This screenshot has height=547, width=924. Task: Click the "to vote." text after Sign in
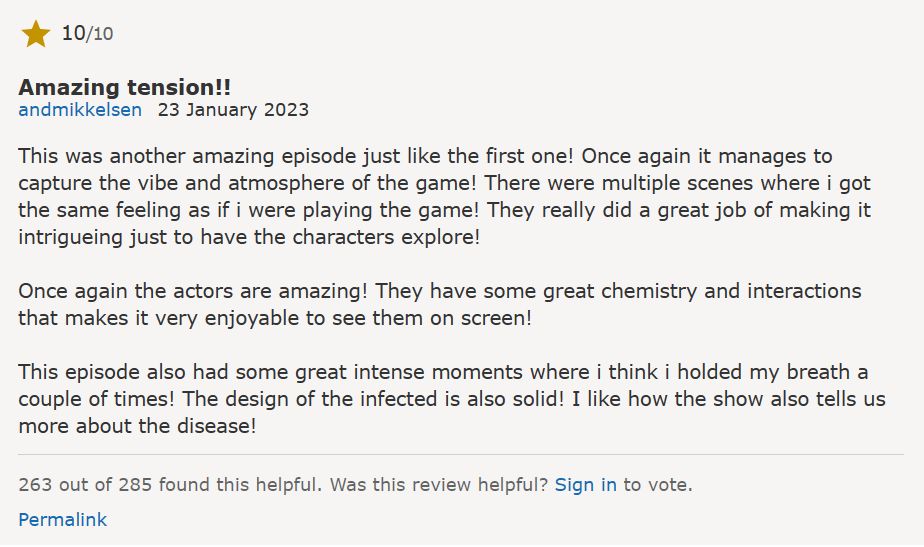point(658,485)
